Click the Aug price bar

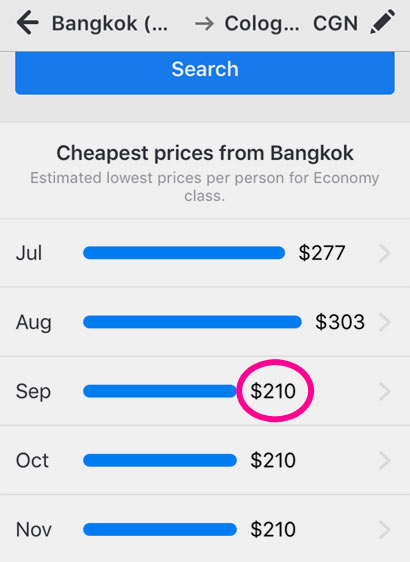(x=192, y=322)
